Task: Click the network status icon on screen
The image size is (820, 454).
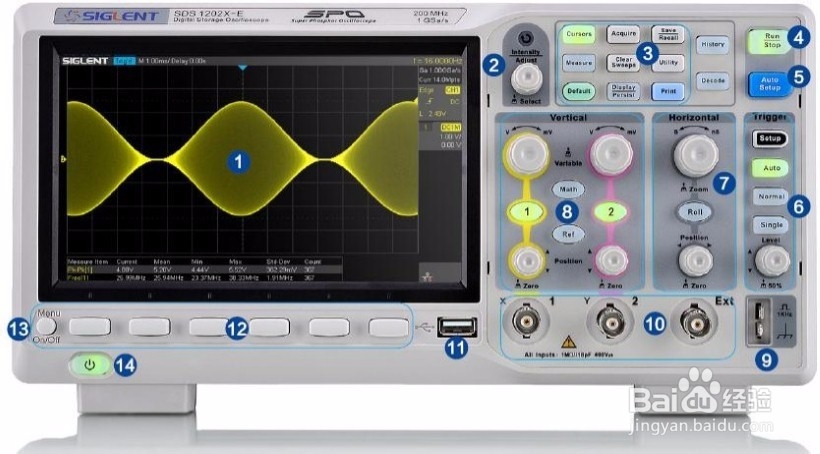Action: pos(427,277)
